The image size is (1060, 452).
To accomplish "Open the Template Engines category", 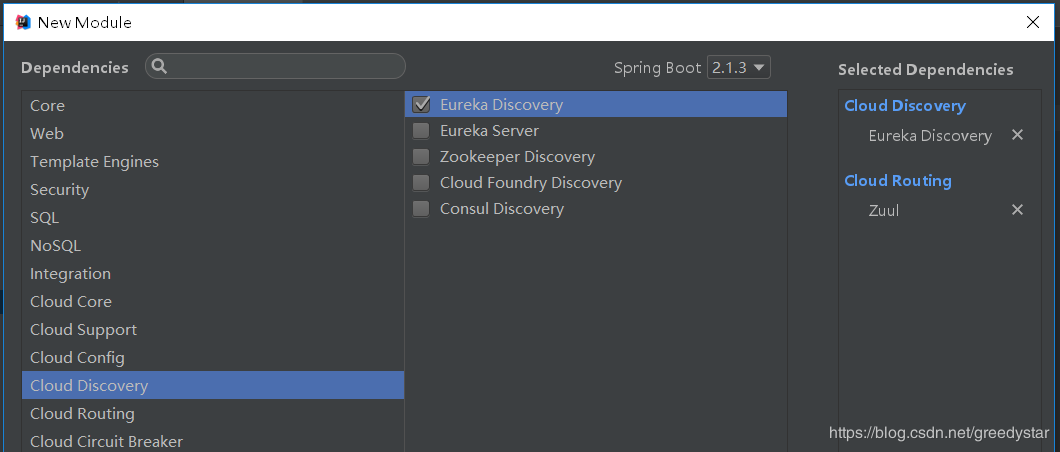I will (x=213, y=162).
